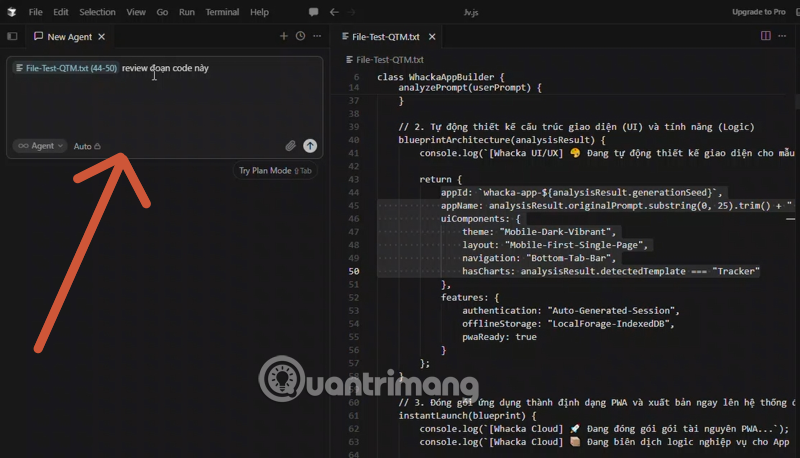Open the Auto model selector
Screen dimensions: 800x458
click(x=87, y=146)
